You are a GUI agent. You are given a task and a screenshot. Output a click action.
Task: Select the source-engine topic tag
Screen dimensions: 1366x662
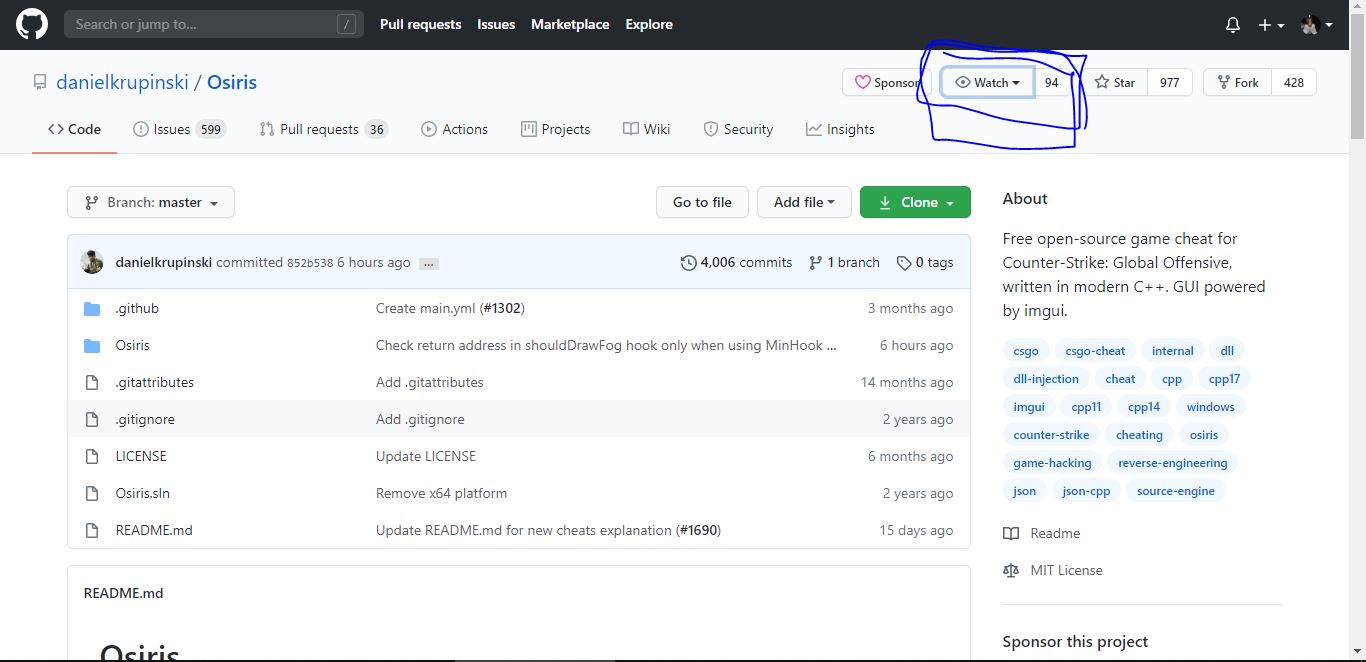pos(1175,491)
